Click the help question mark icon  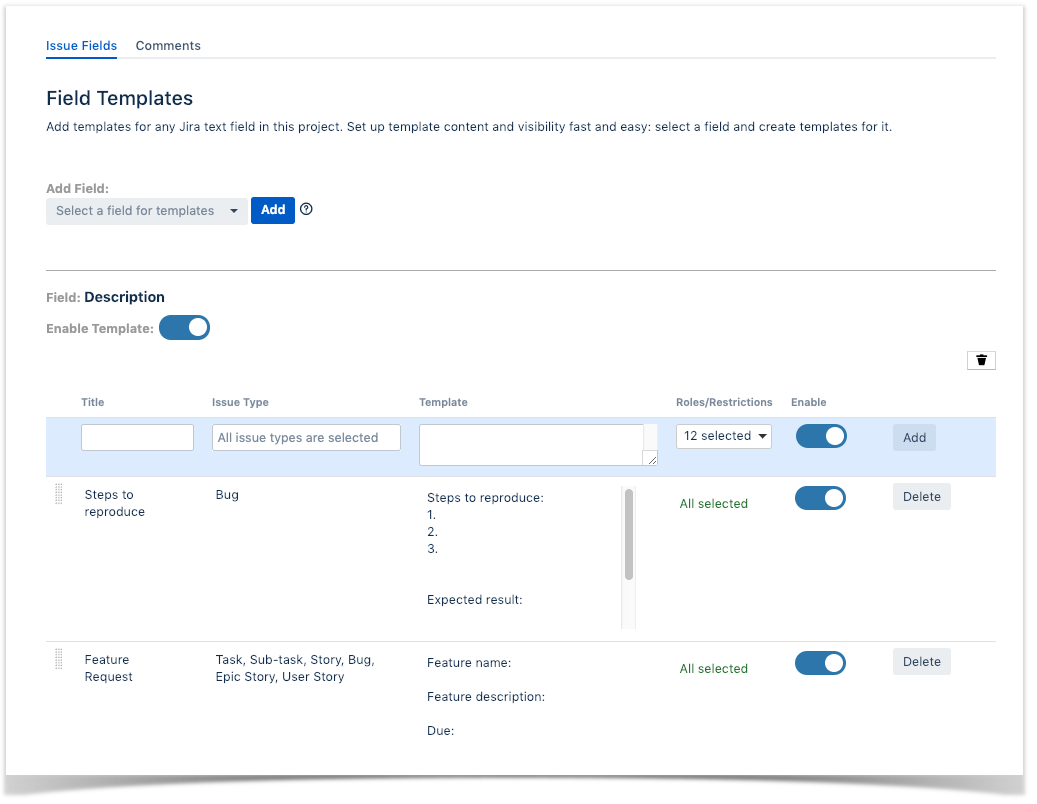click(306, 210)
